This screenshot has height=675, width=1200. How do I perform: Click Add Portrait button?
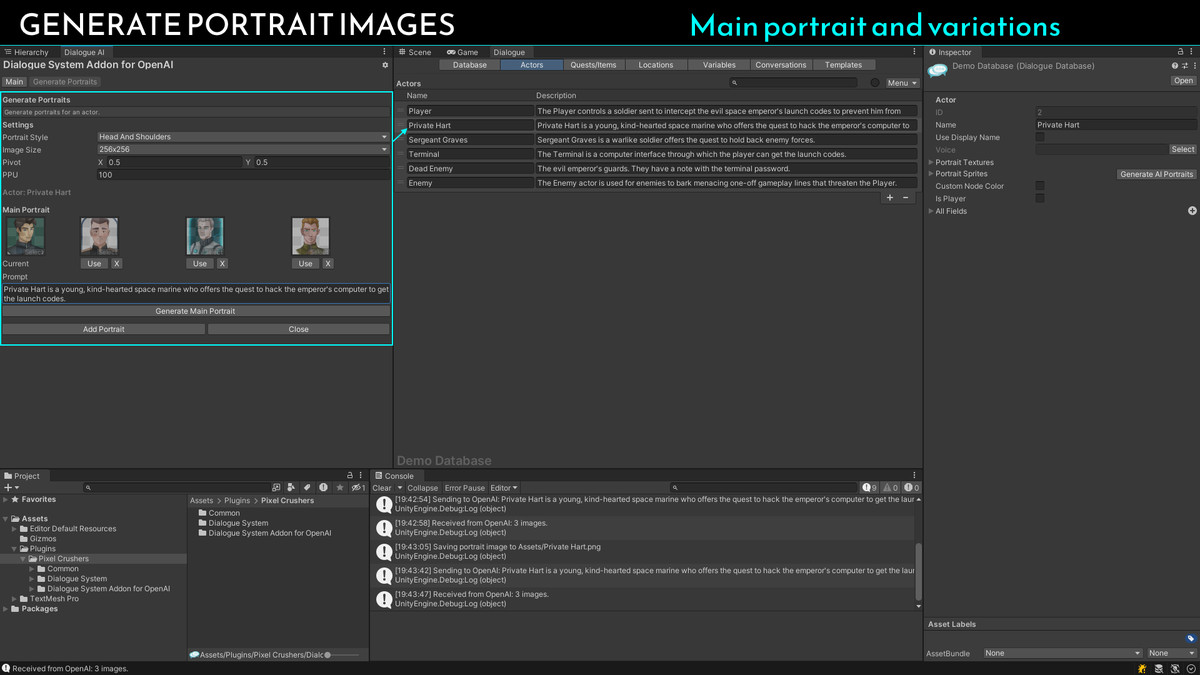click(104, 329)
